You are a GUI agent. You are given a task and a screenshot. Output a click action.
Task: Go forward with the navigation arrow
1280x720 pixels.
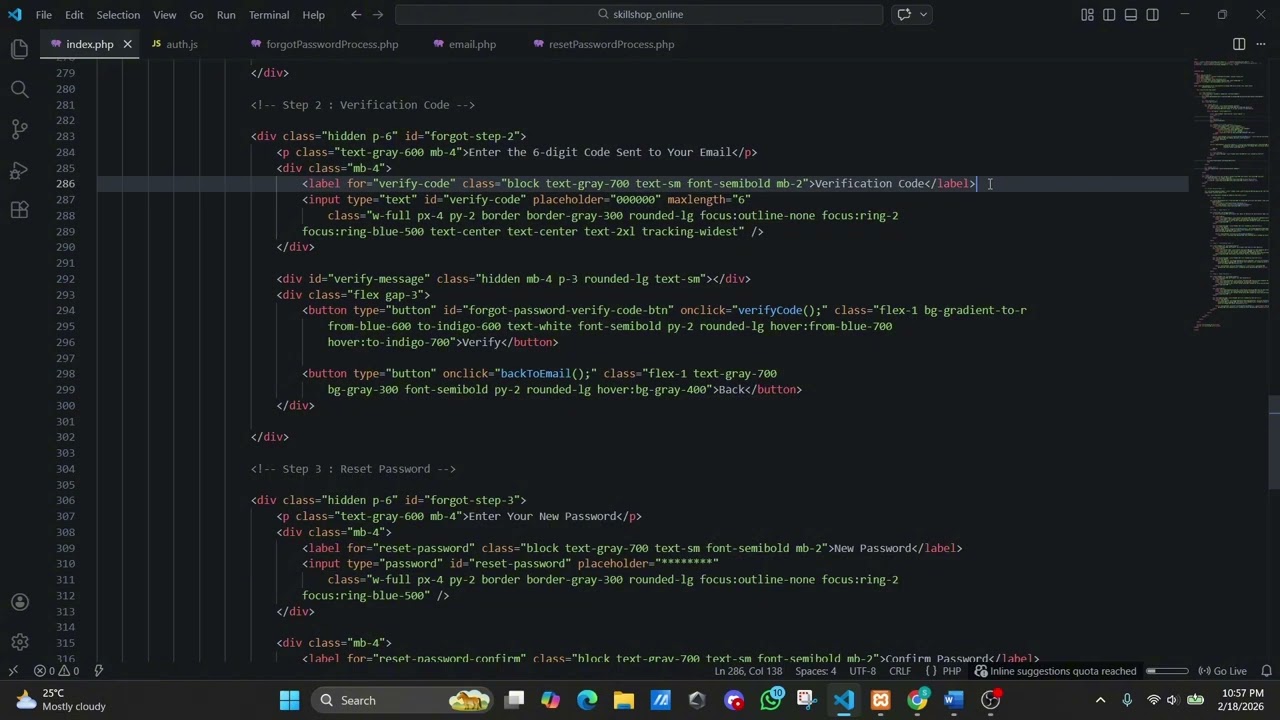click(x=378, y=14)
